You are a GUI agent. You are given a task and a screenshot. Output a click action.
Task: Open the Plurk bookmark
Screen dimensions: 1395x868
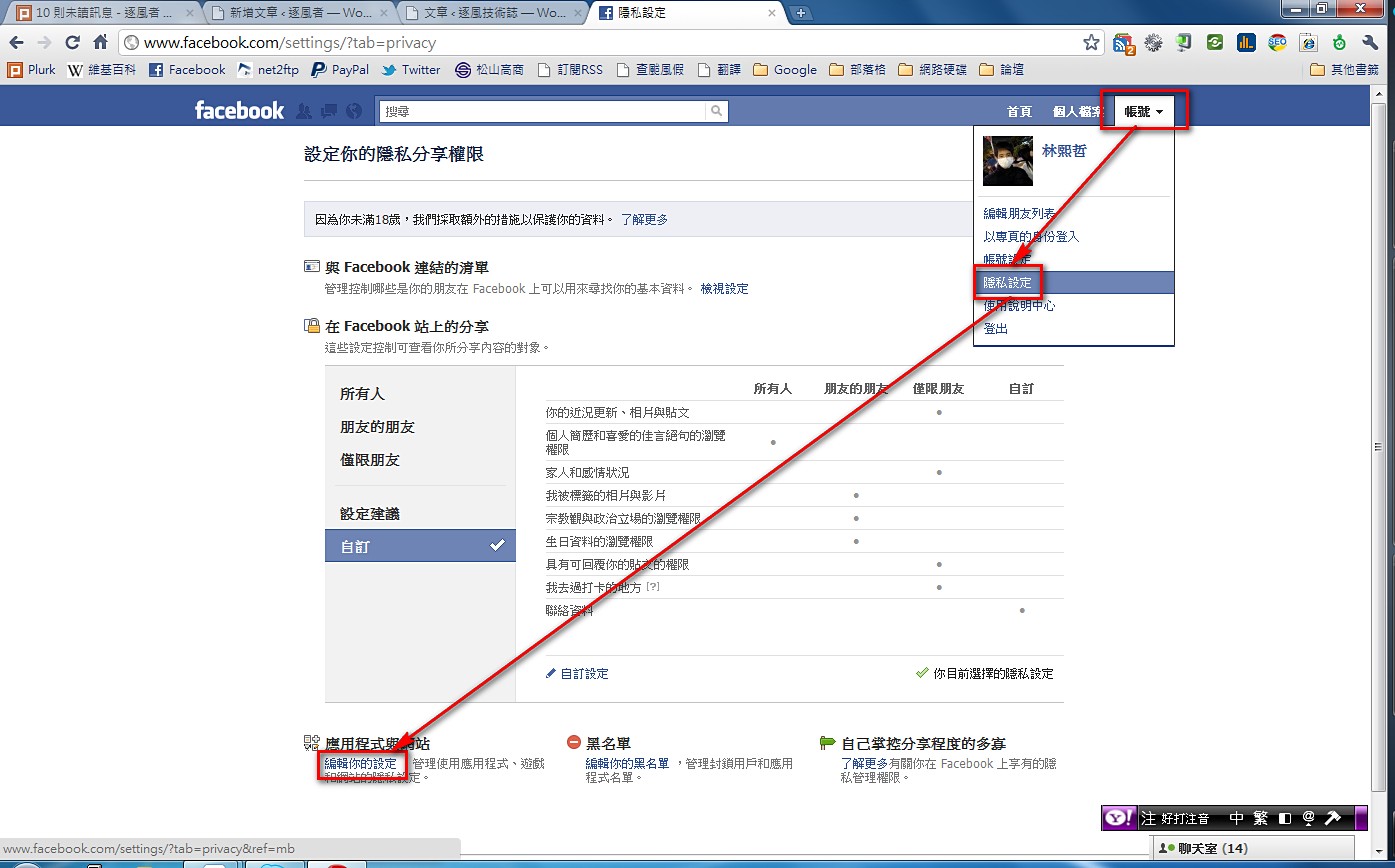[32, 70]
